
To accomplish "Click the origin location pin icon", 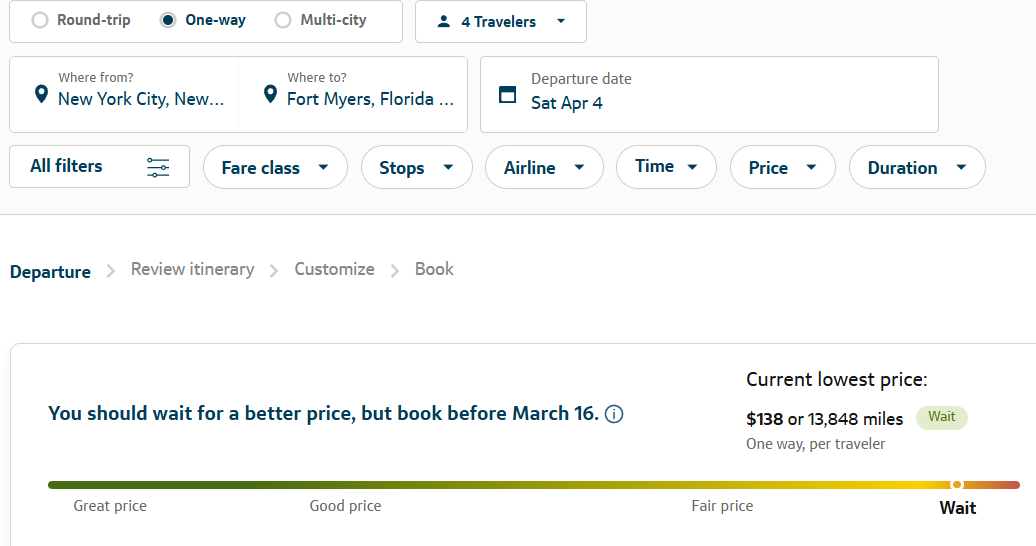I will [x=41, y=95].
